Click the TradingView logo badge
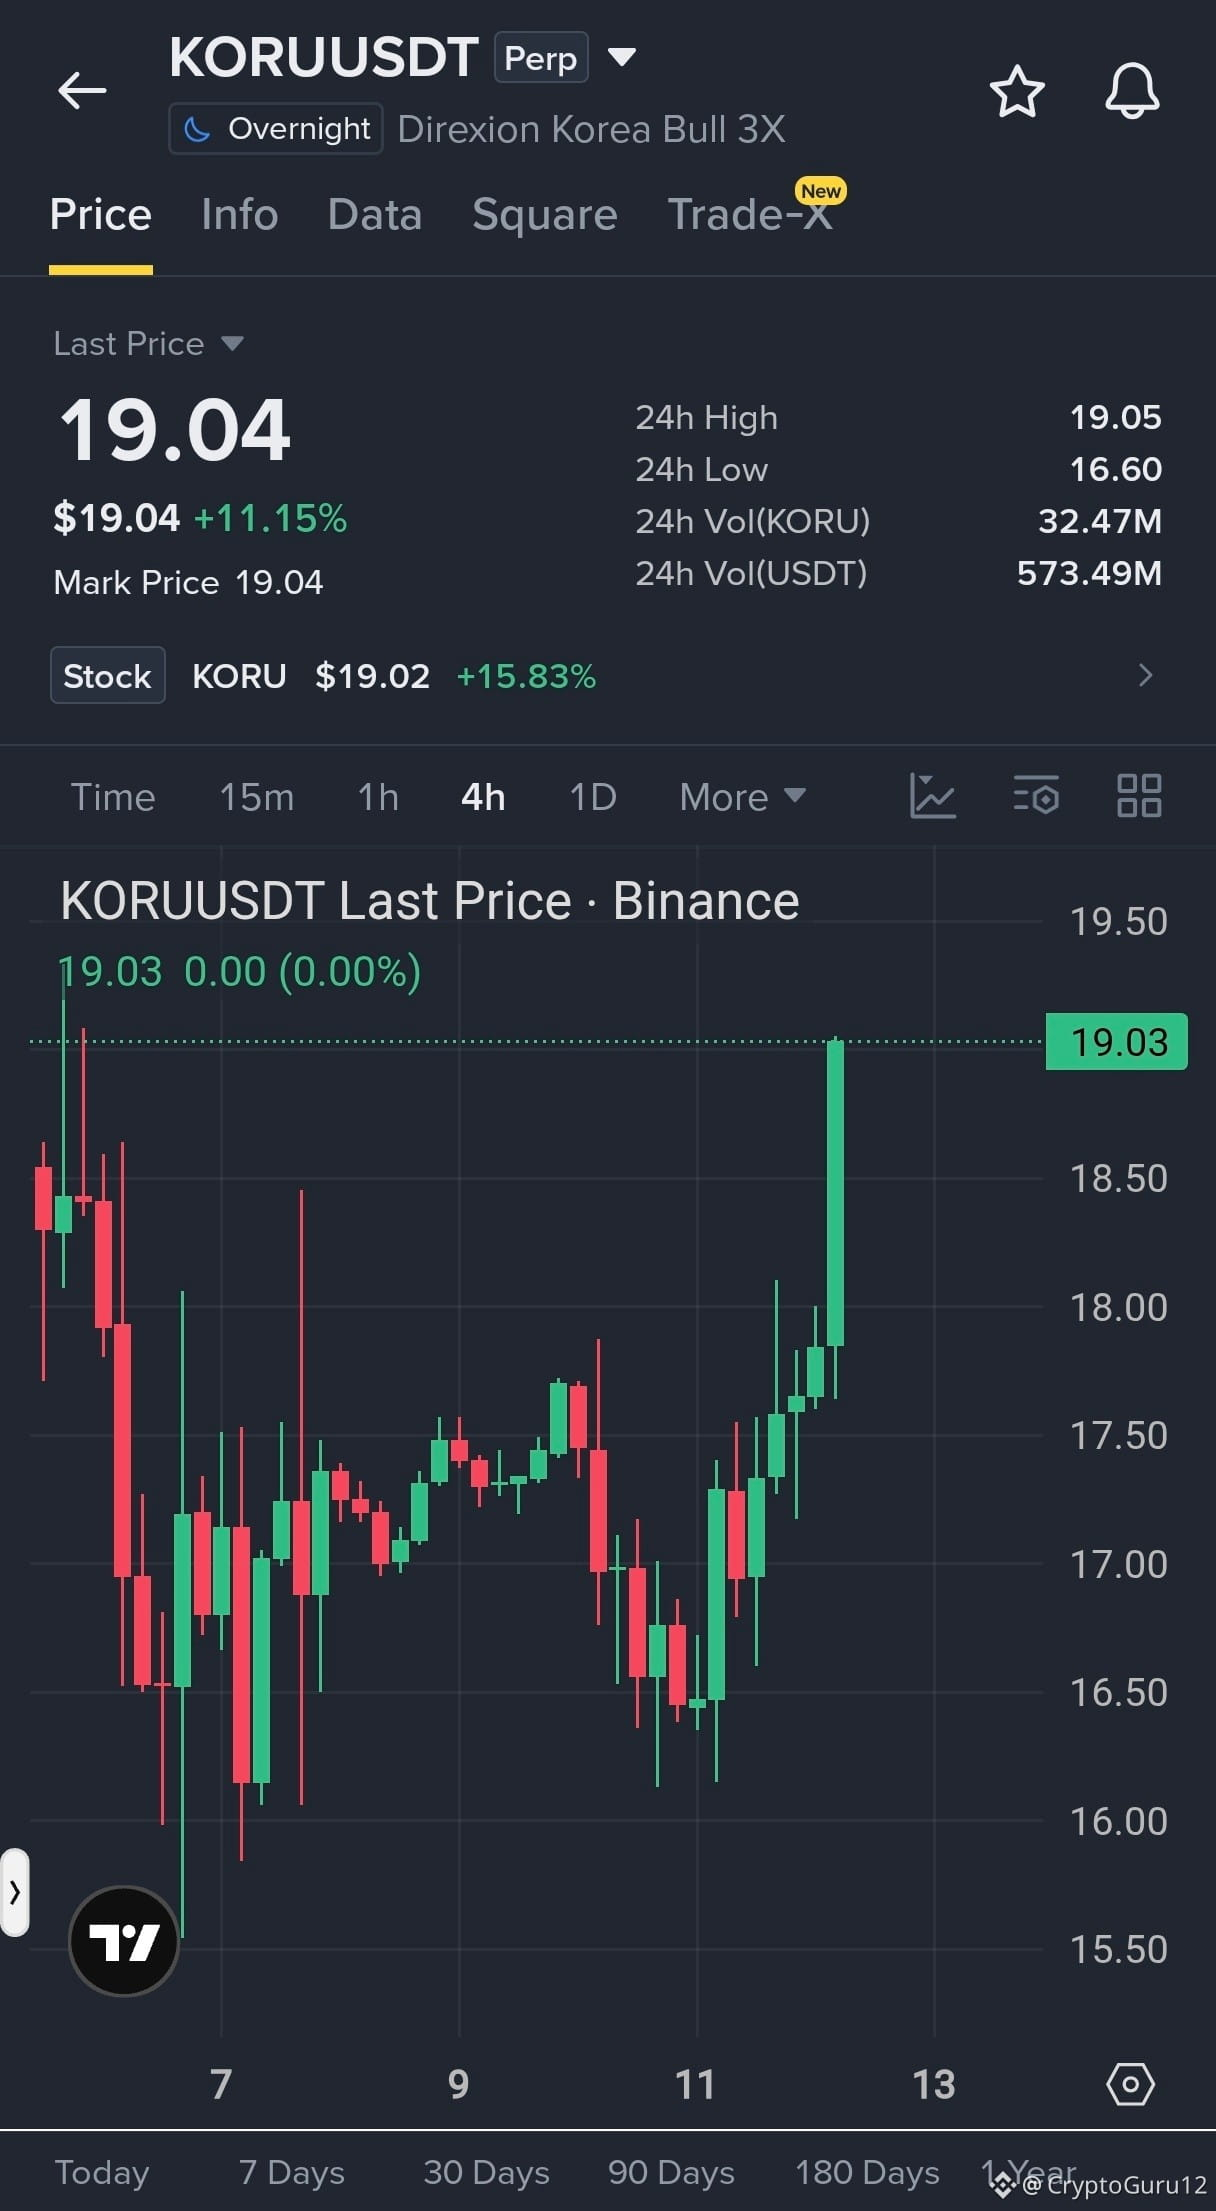This screenshot has height=2211, width=1216. pyautogui.click(x=124, y=1941)
